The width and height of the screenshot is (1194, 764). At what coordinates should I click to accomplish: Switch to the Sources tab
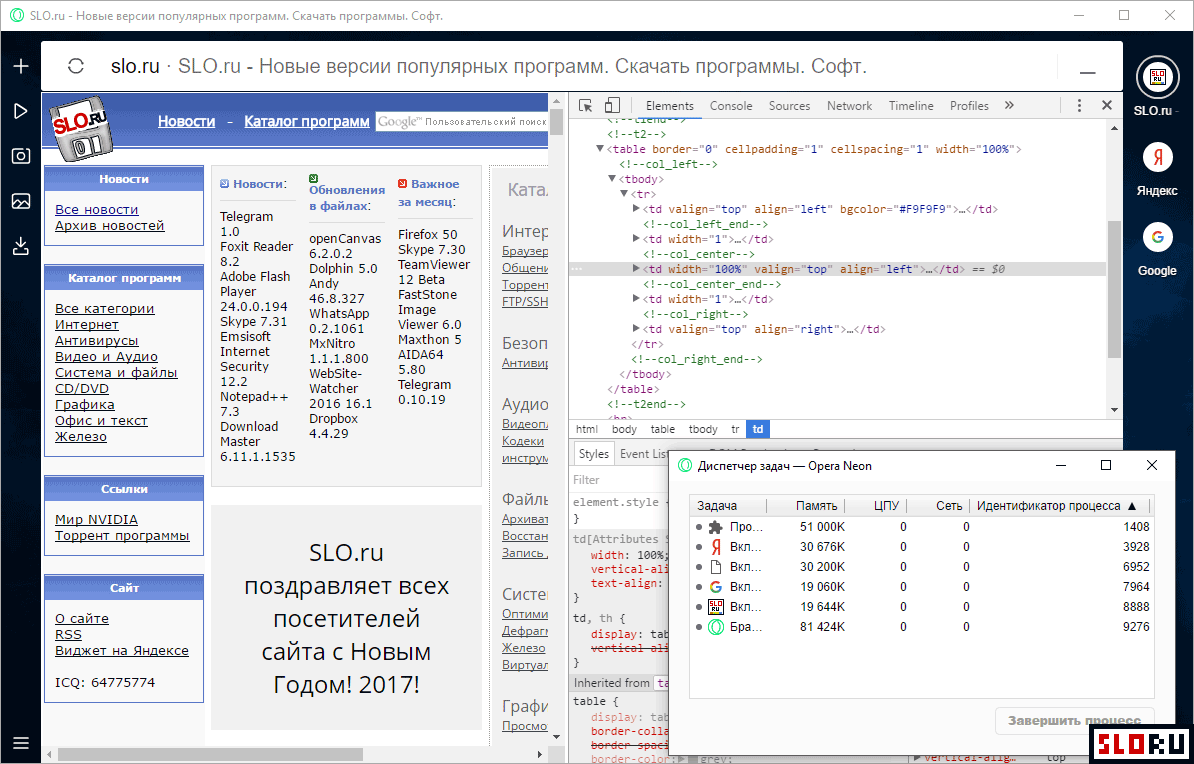pos(789,106)
